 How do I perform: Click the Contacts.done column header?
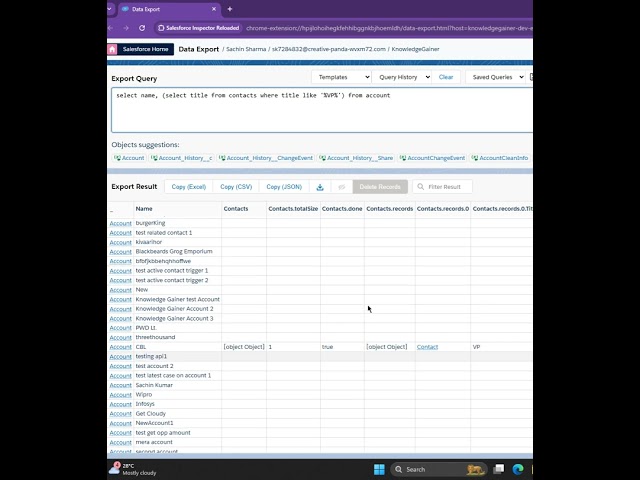pyautogui.click(x=342, y=209)
